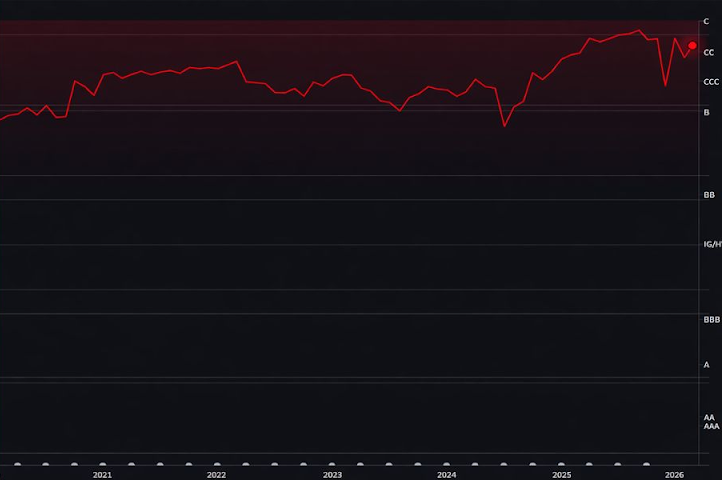This screenshot has width=722, height=480.
Task: Click the 2021 year label
Action: click(102, 474)
